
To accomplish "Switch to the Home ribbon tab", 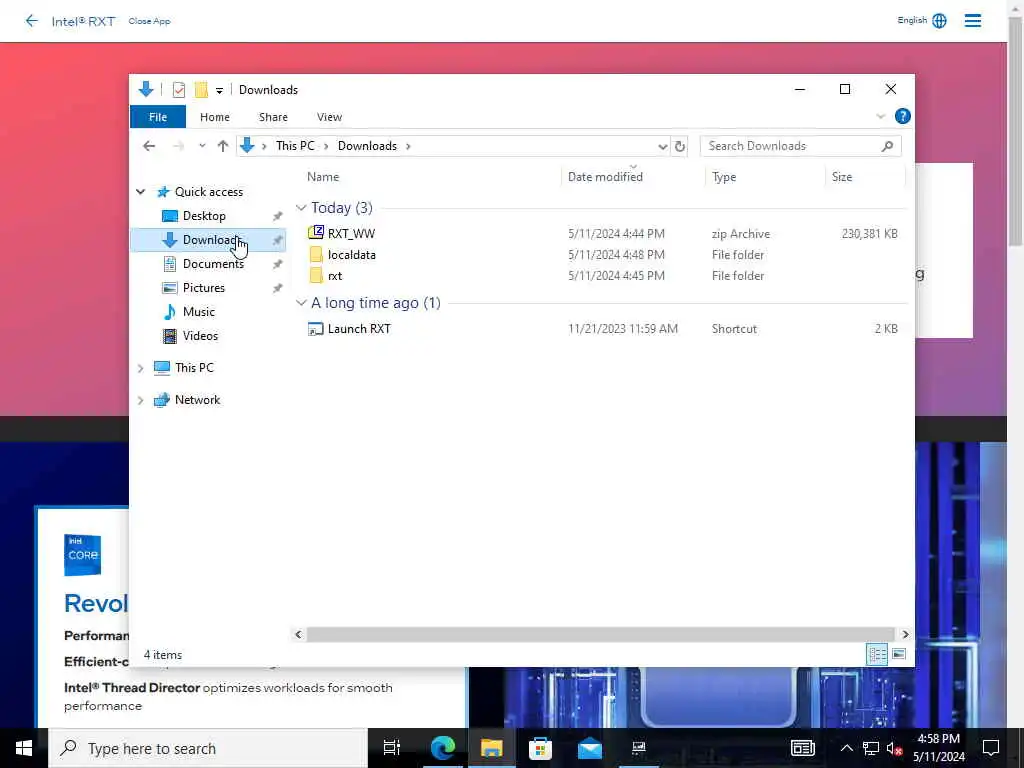I will tap(215, 117).
